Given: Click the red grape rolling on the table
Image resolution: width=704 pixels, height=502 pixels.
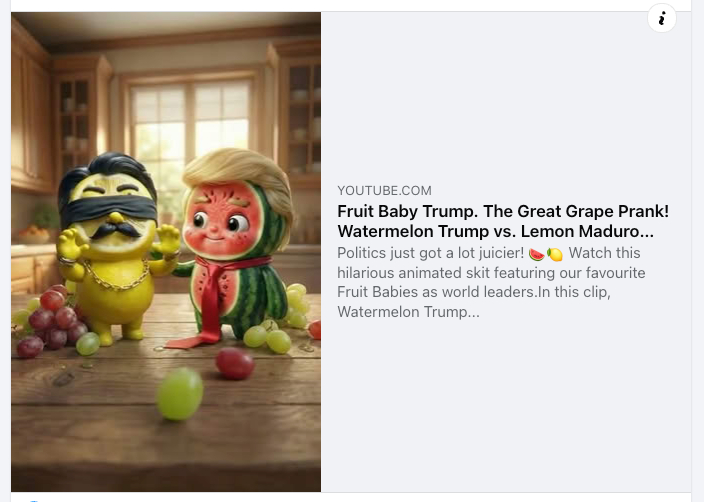Looking at the screenshot, I should [x=235, y=363].
